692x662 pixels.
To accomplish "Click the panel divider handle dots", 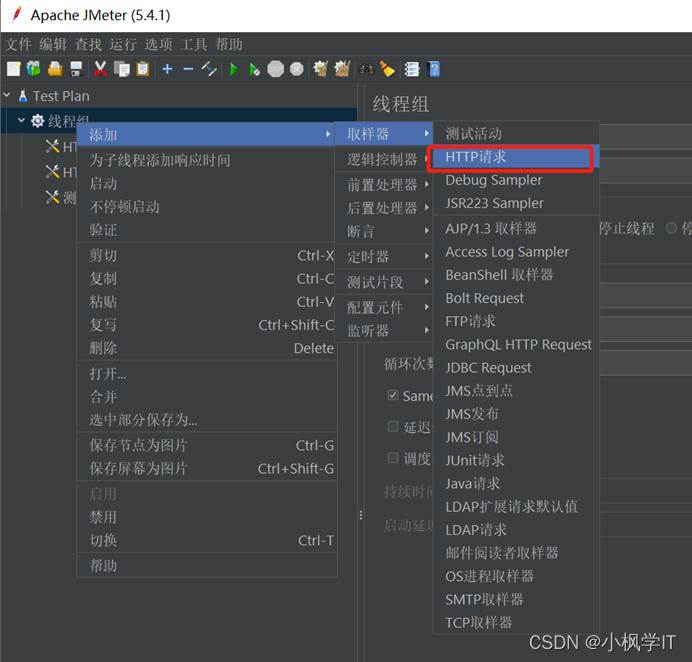I will click(x=361, y=515).
